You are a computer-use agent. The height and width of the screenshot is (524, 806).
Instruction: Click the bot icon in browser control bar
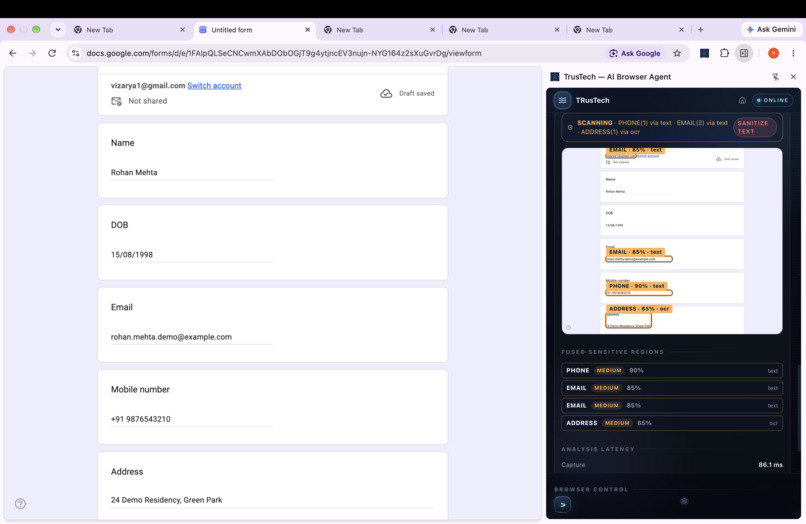[684, 501]
